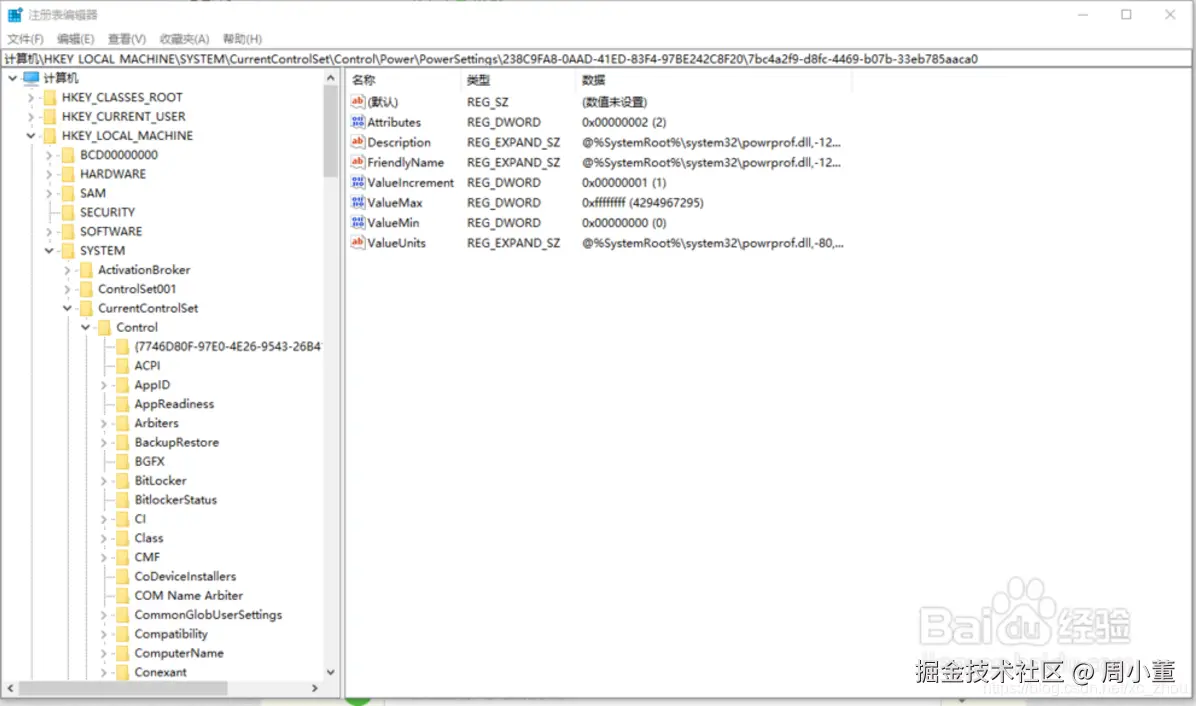Click the ActivationBroker folder icon
1196x706 pixels.
coord(87,270)
